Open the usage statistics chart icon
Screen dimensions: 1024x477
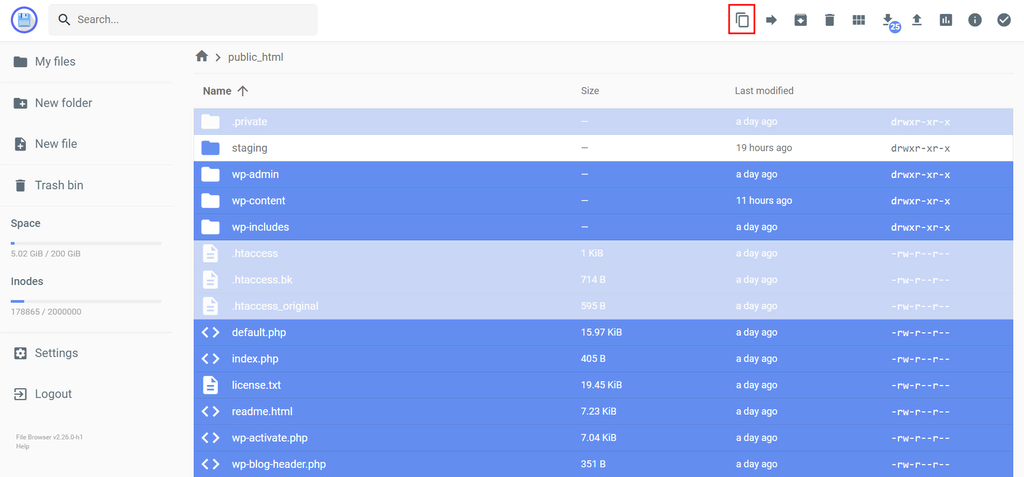coord(945,20)
